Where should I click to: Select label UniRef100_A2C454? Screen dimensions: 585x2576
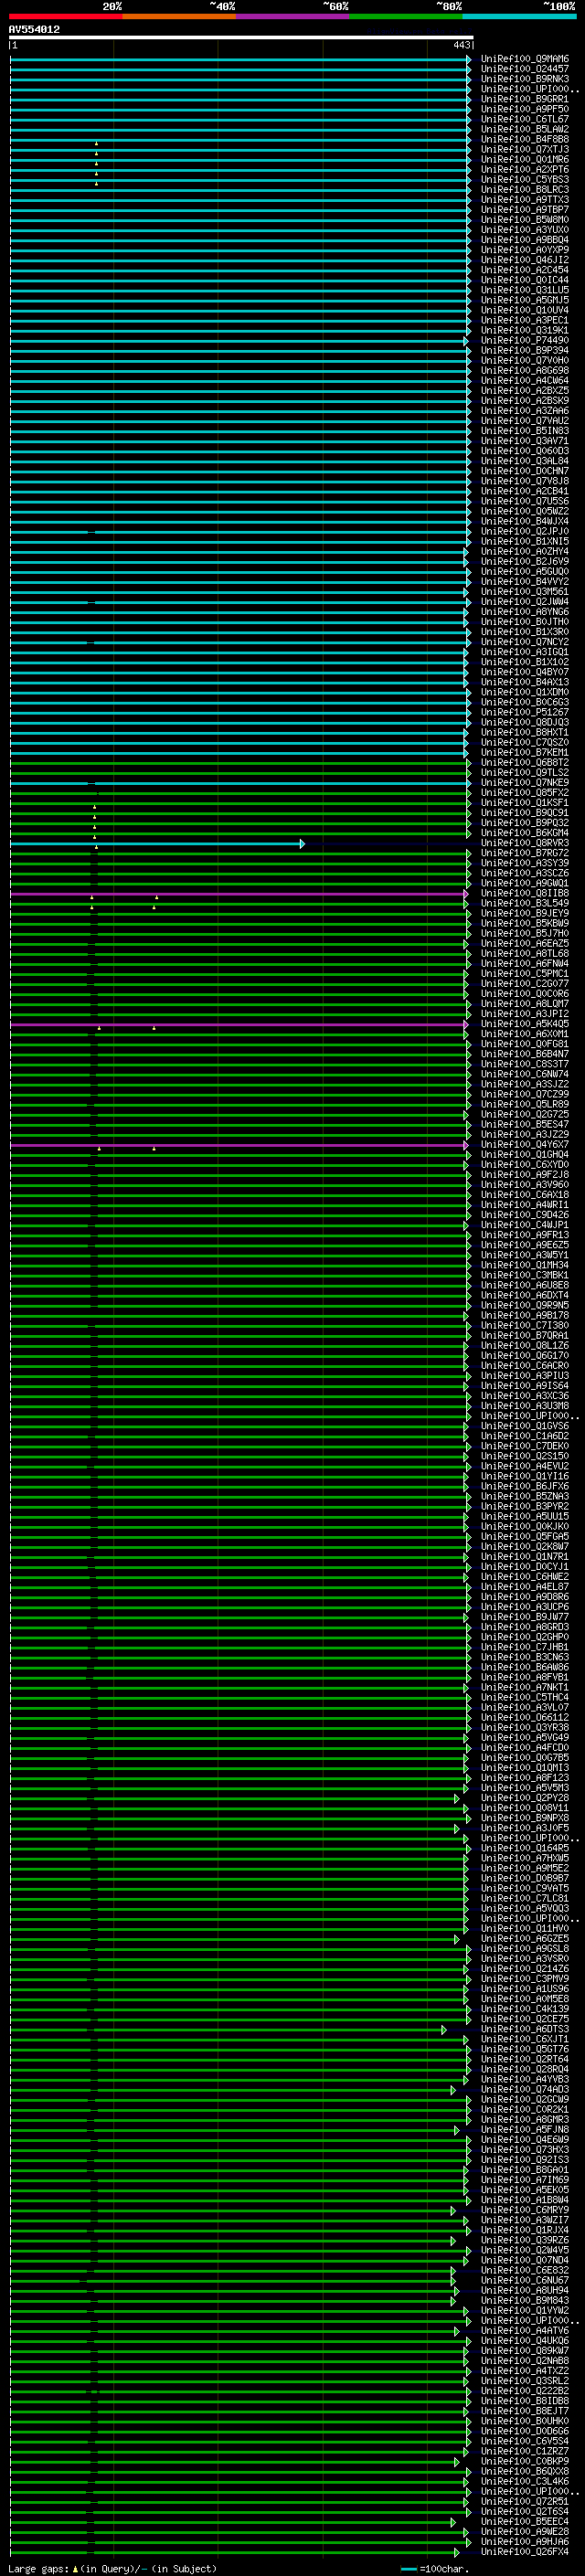(524, 270)
